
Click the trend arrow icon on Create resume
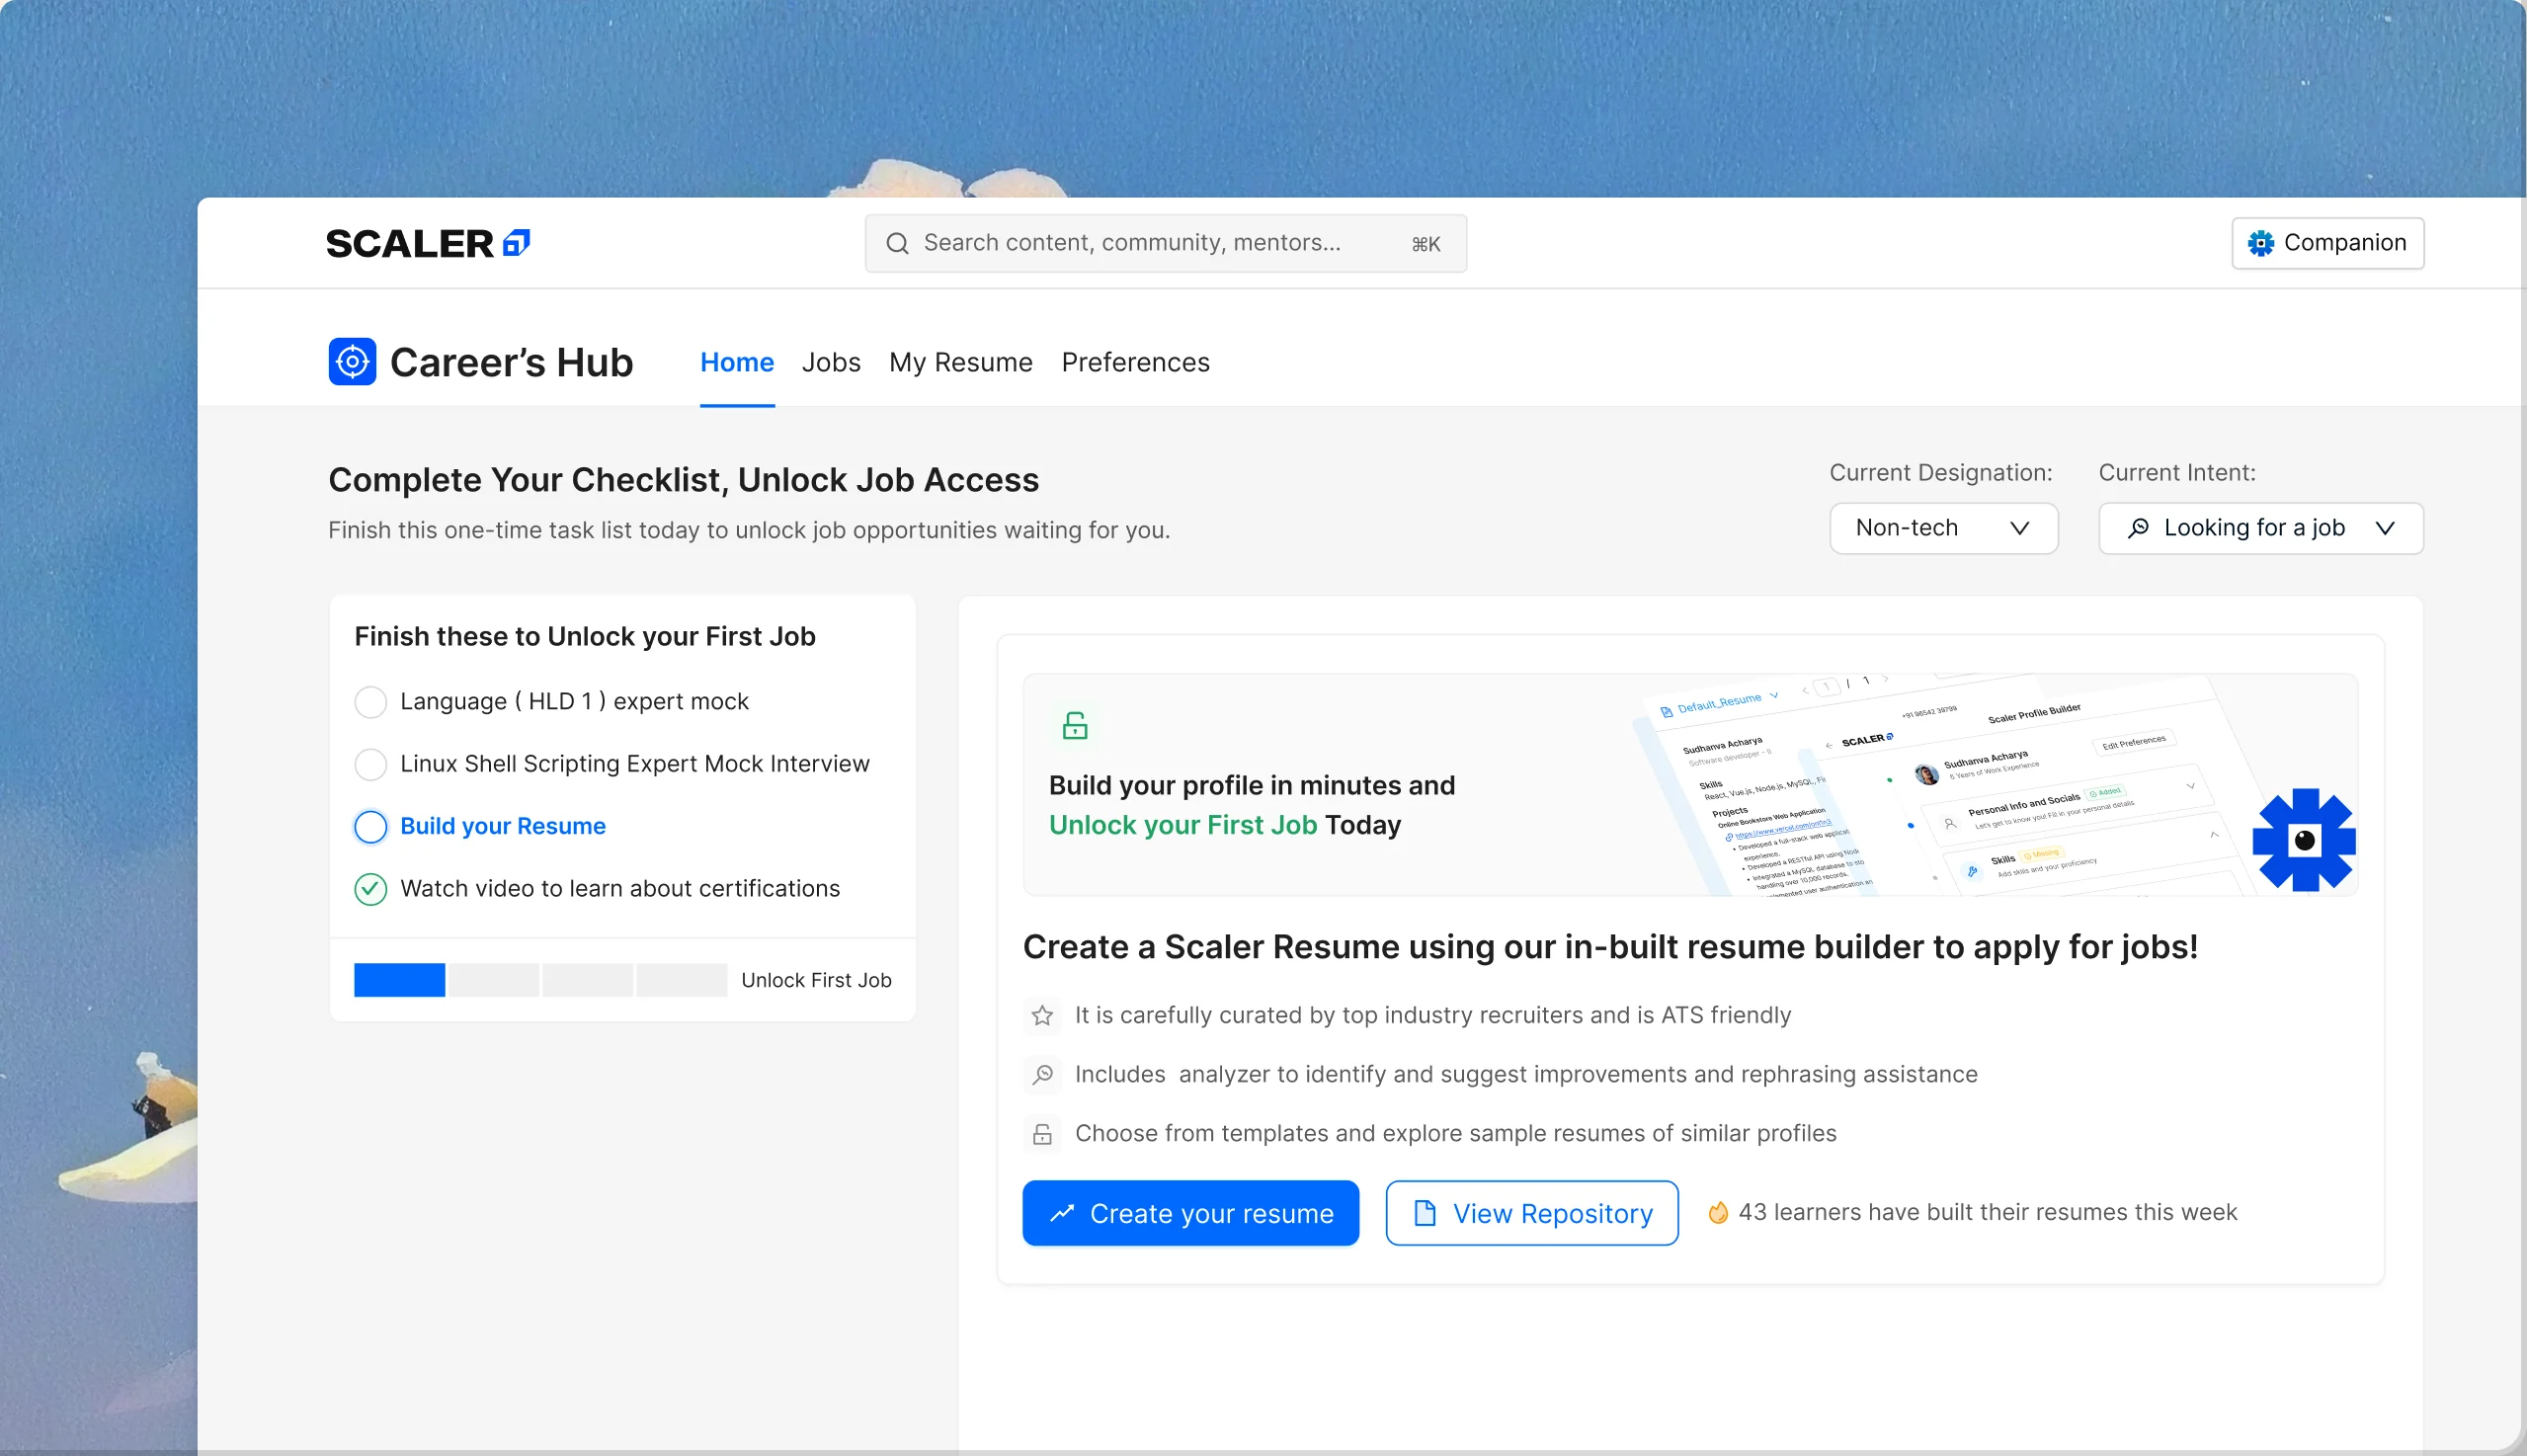pyautogui.click(x=1062, y=1213)
